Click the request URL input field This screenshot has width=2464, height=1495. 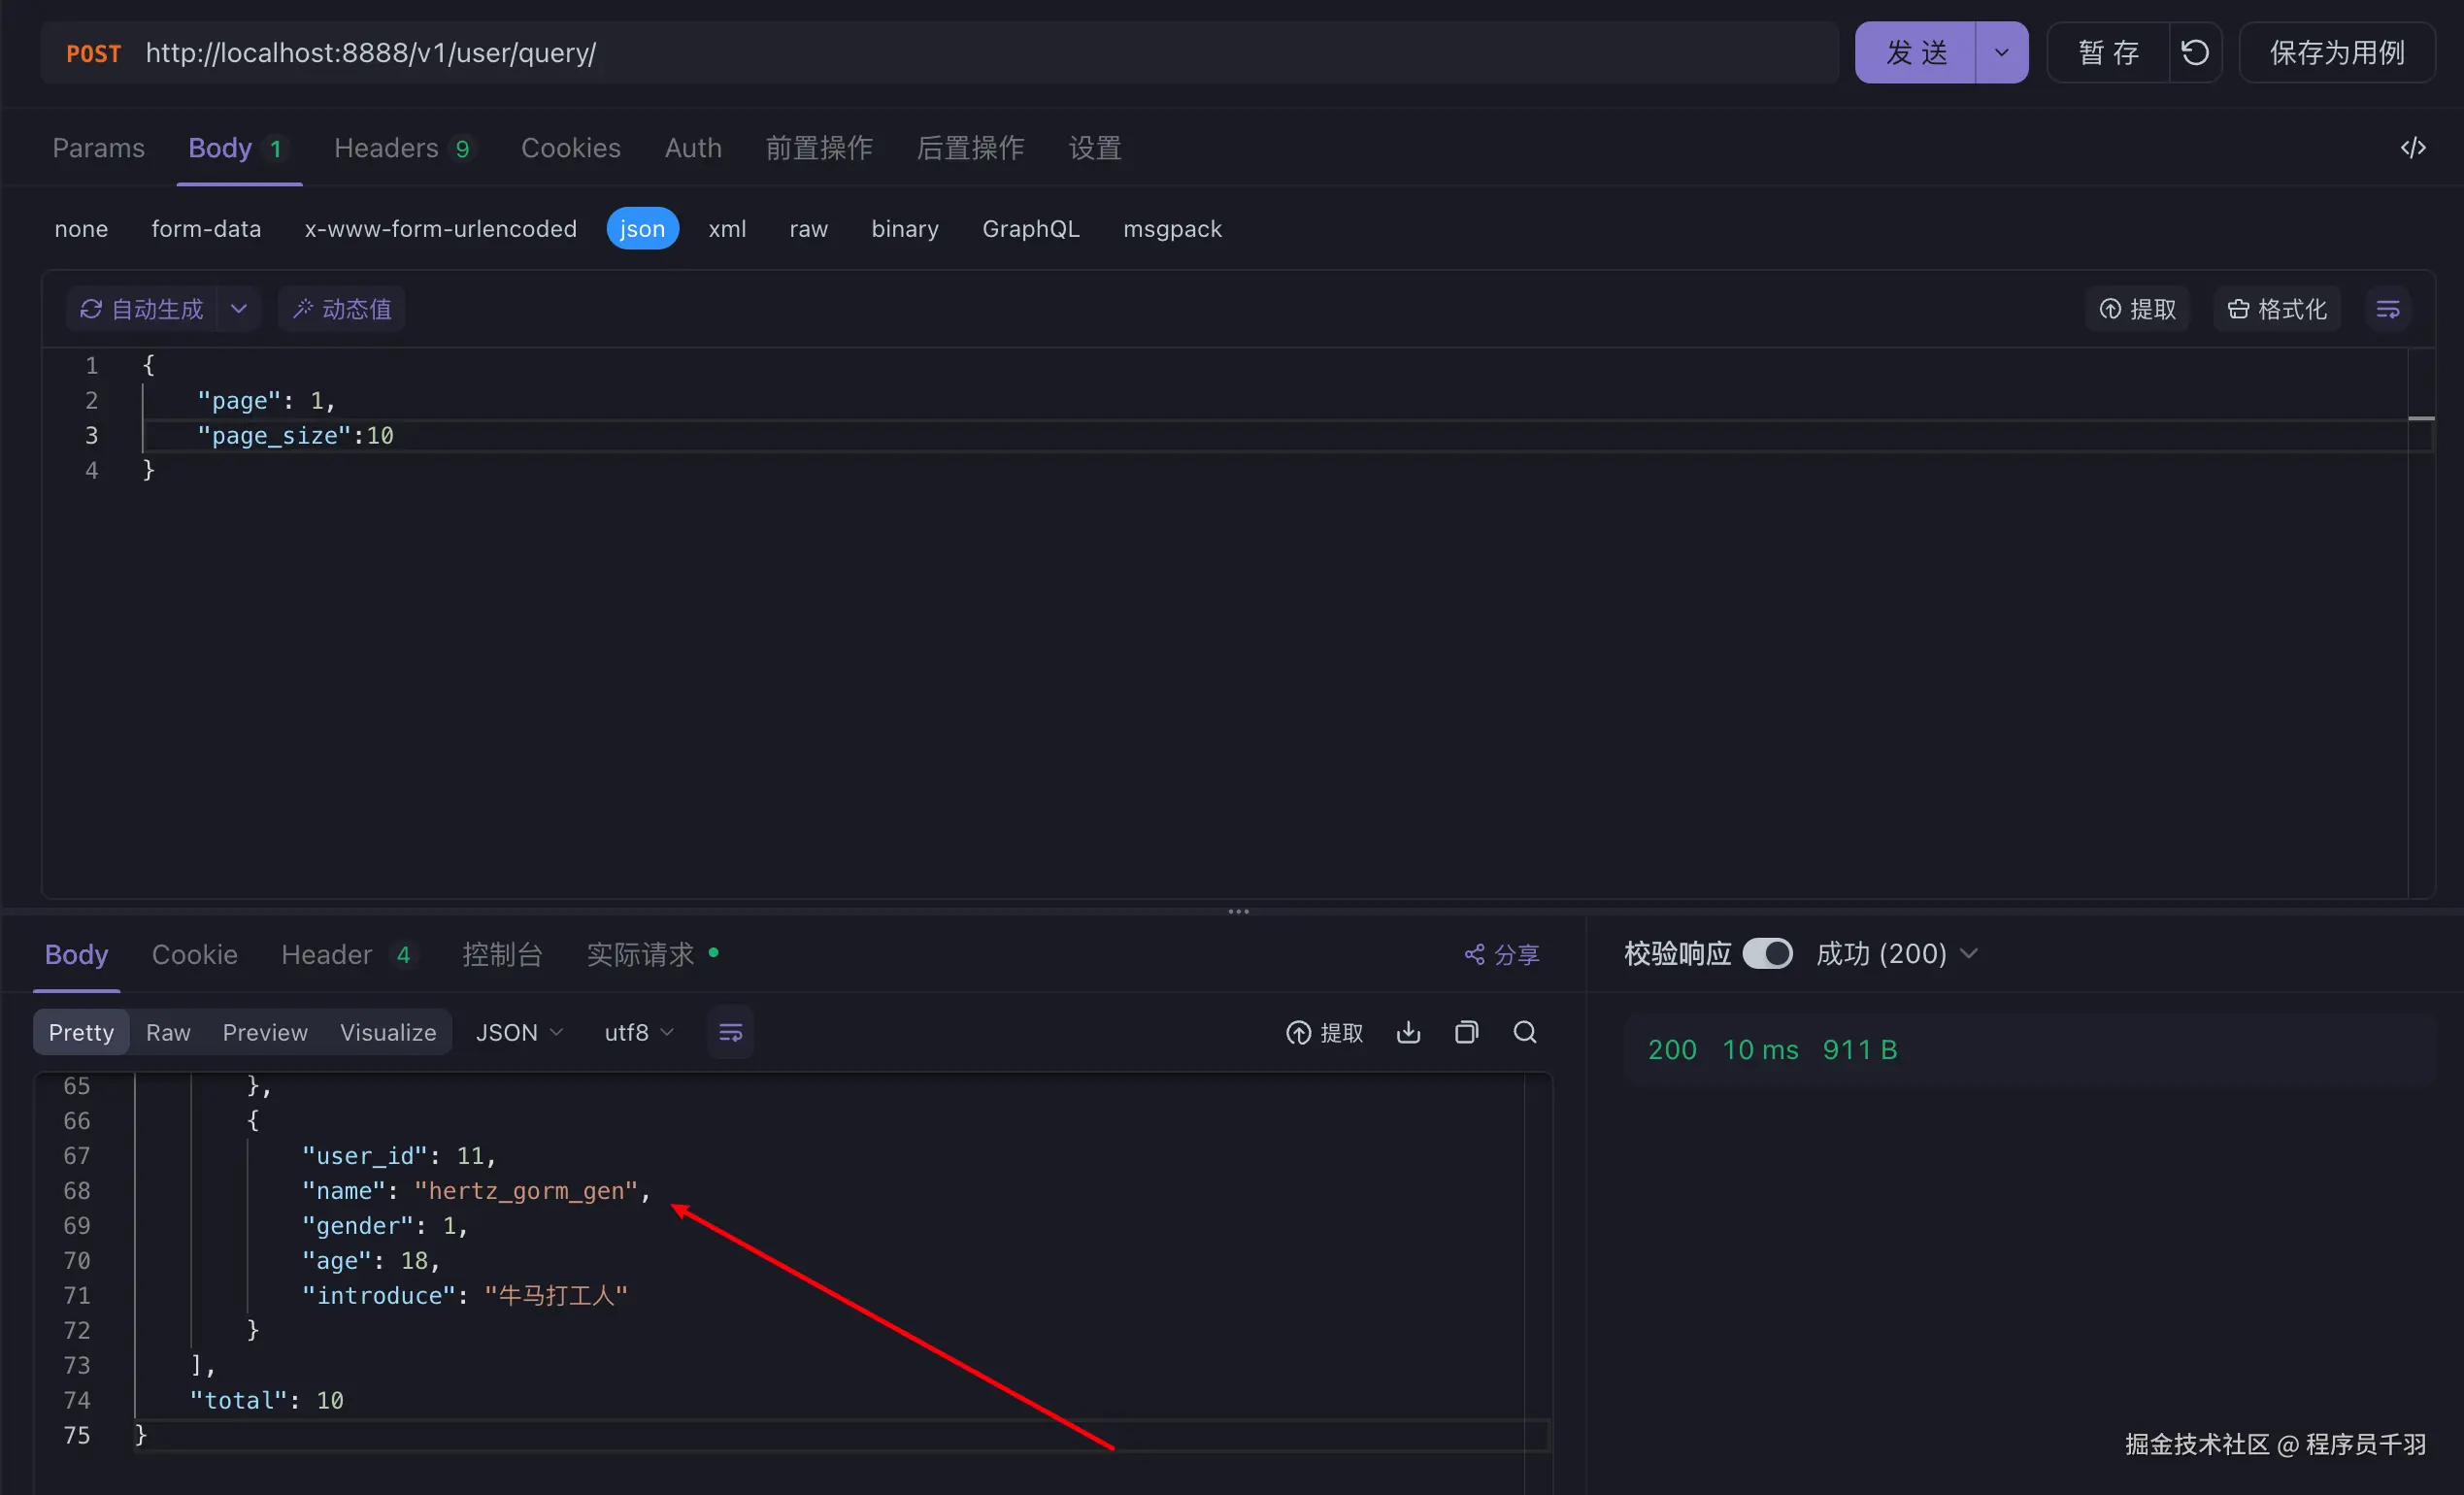(x=980, y=52)
